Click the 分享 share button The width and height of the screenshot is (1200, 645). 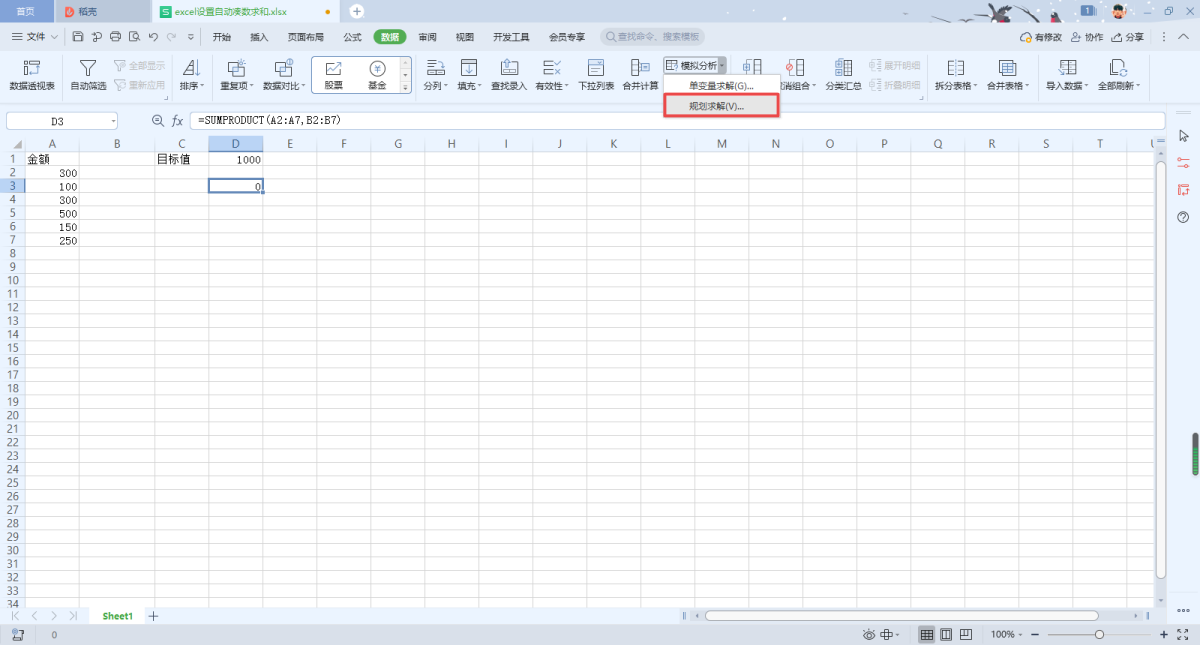point(1128,37)
